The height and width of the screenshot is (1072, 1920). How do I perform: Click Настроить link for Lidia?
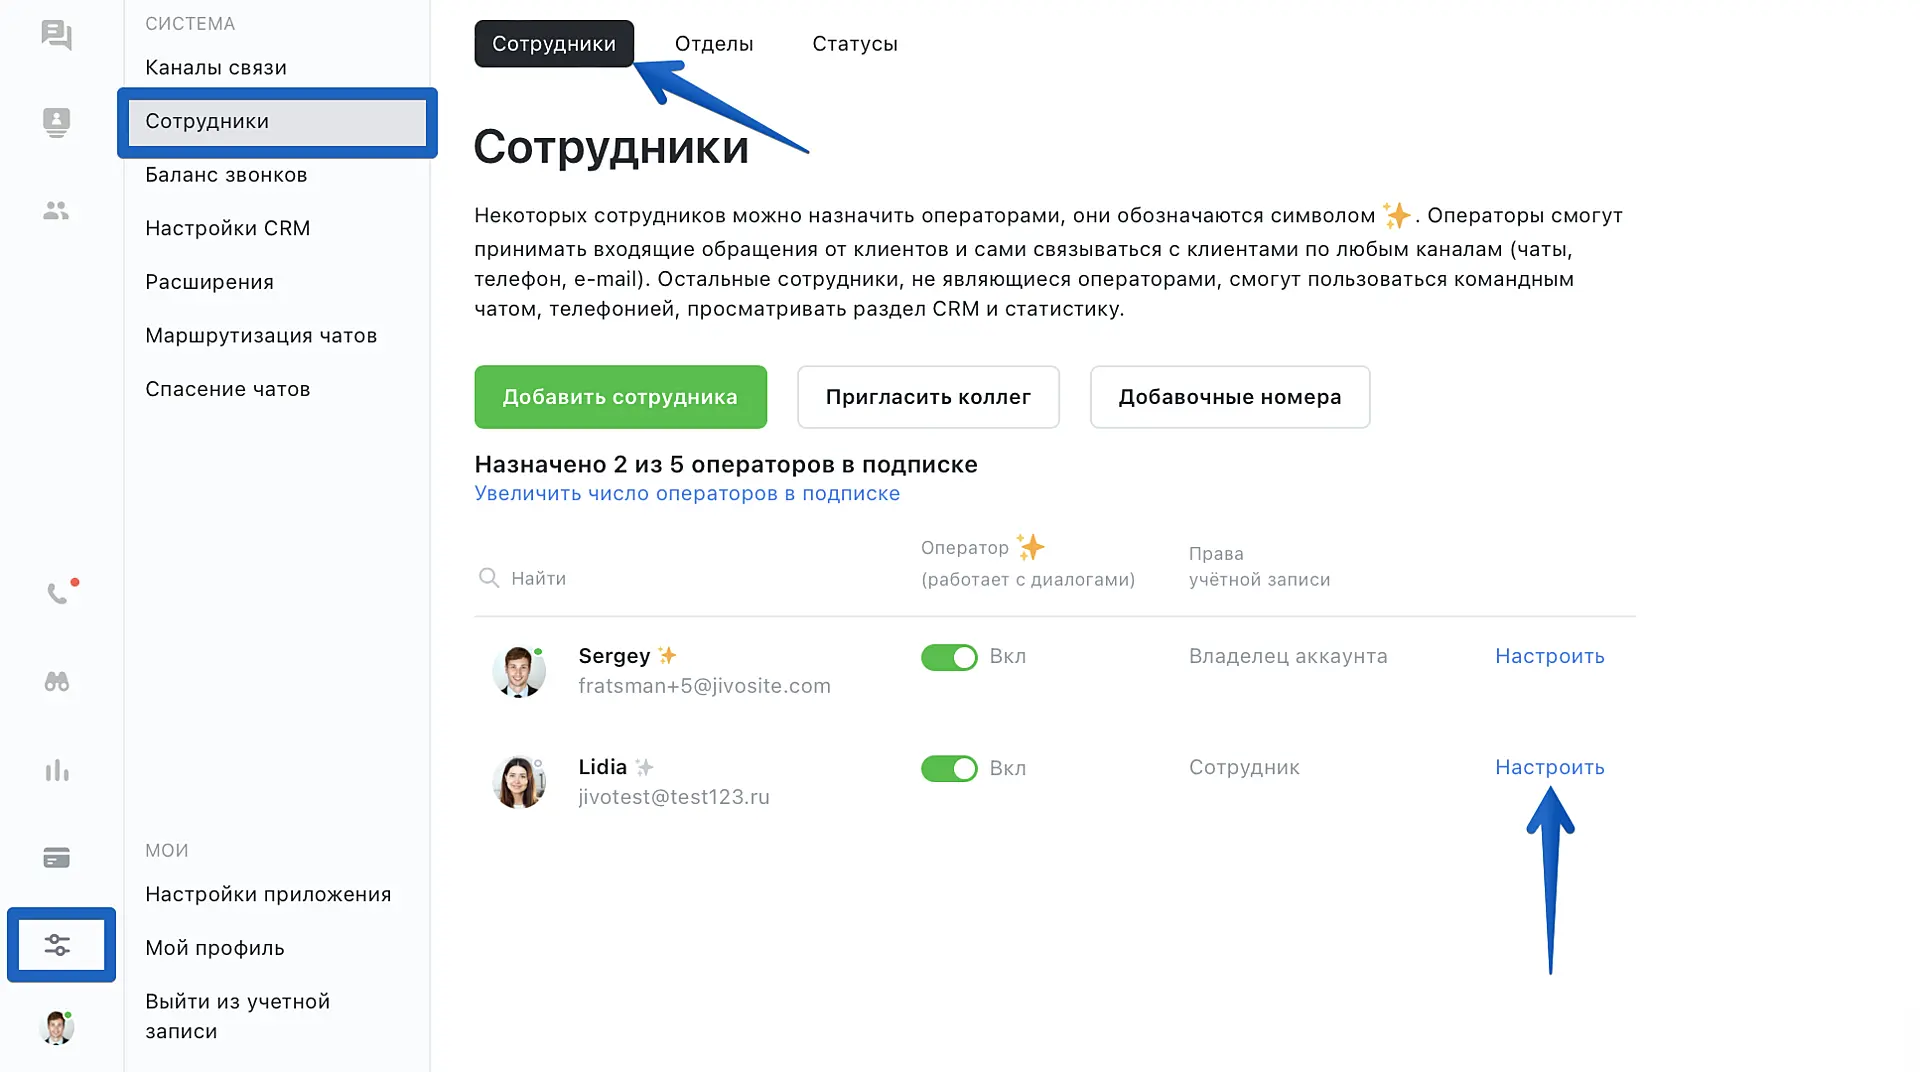point(1549,767)
